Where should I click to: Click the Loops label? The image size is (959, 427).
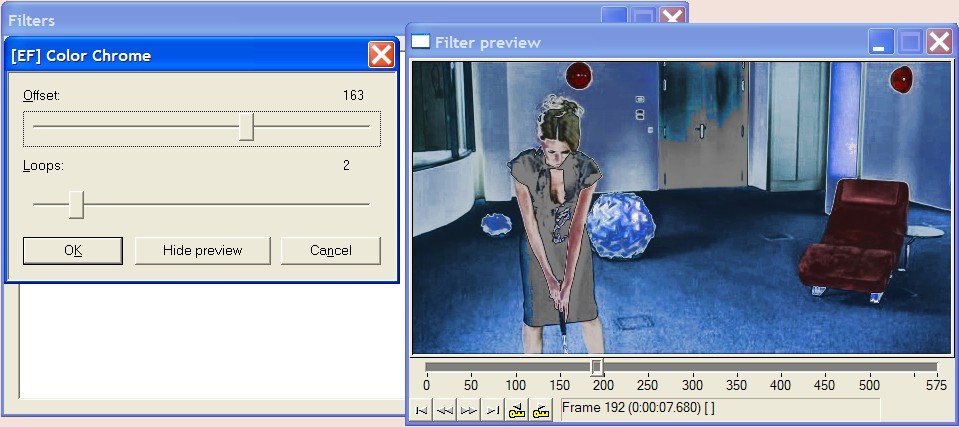tap(43, 166)
